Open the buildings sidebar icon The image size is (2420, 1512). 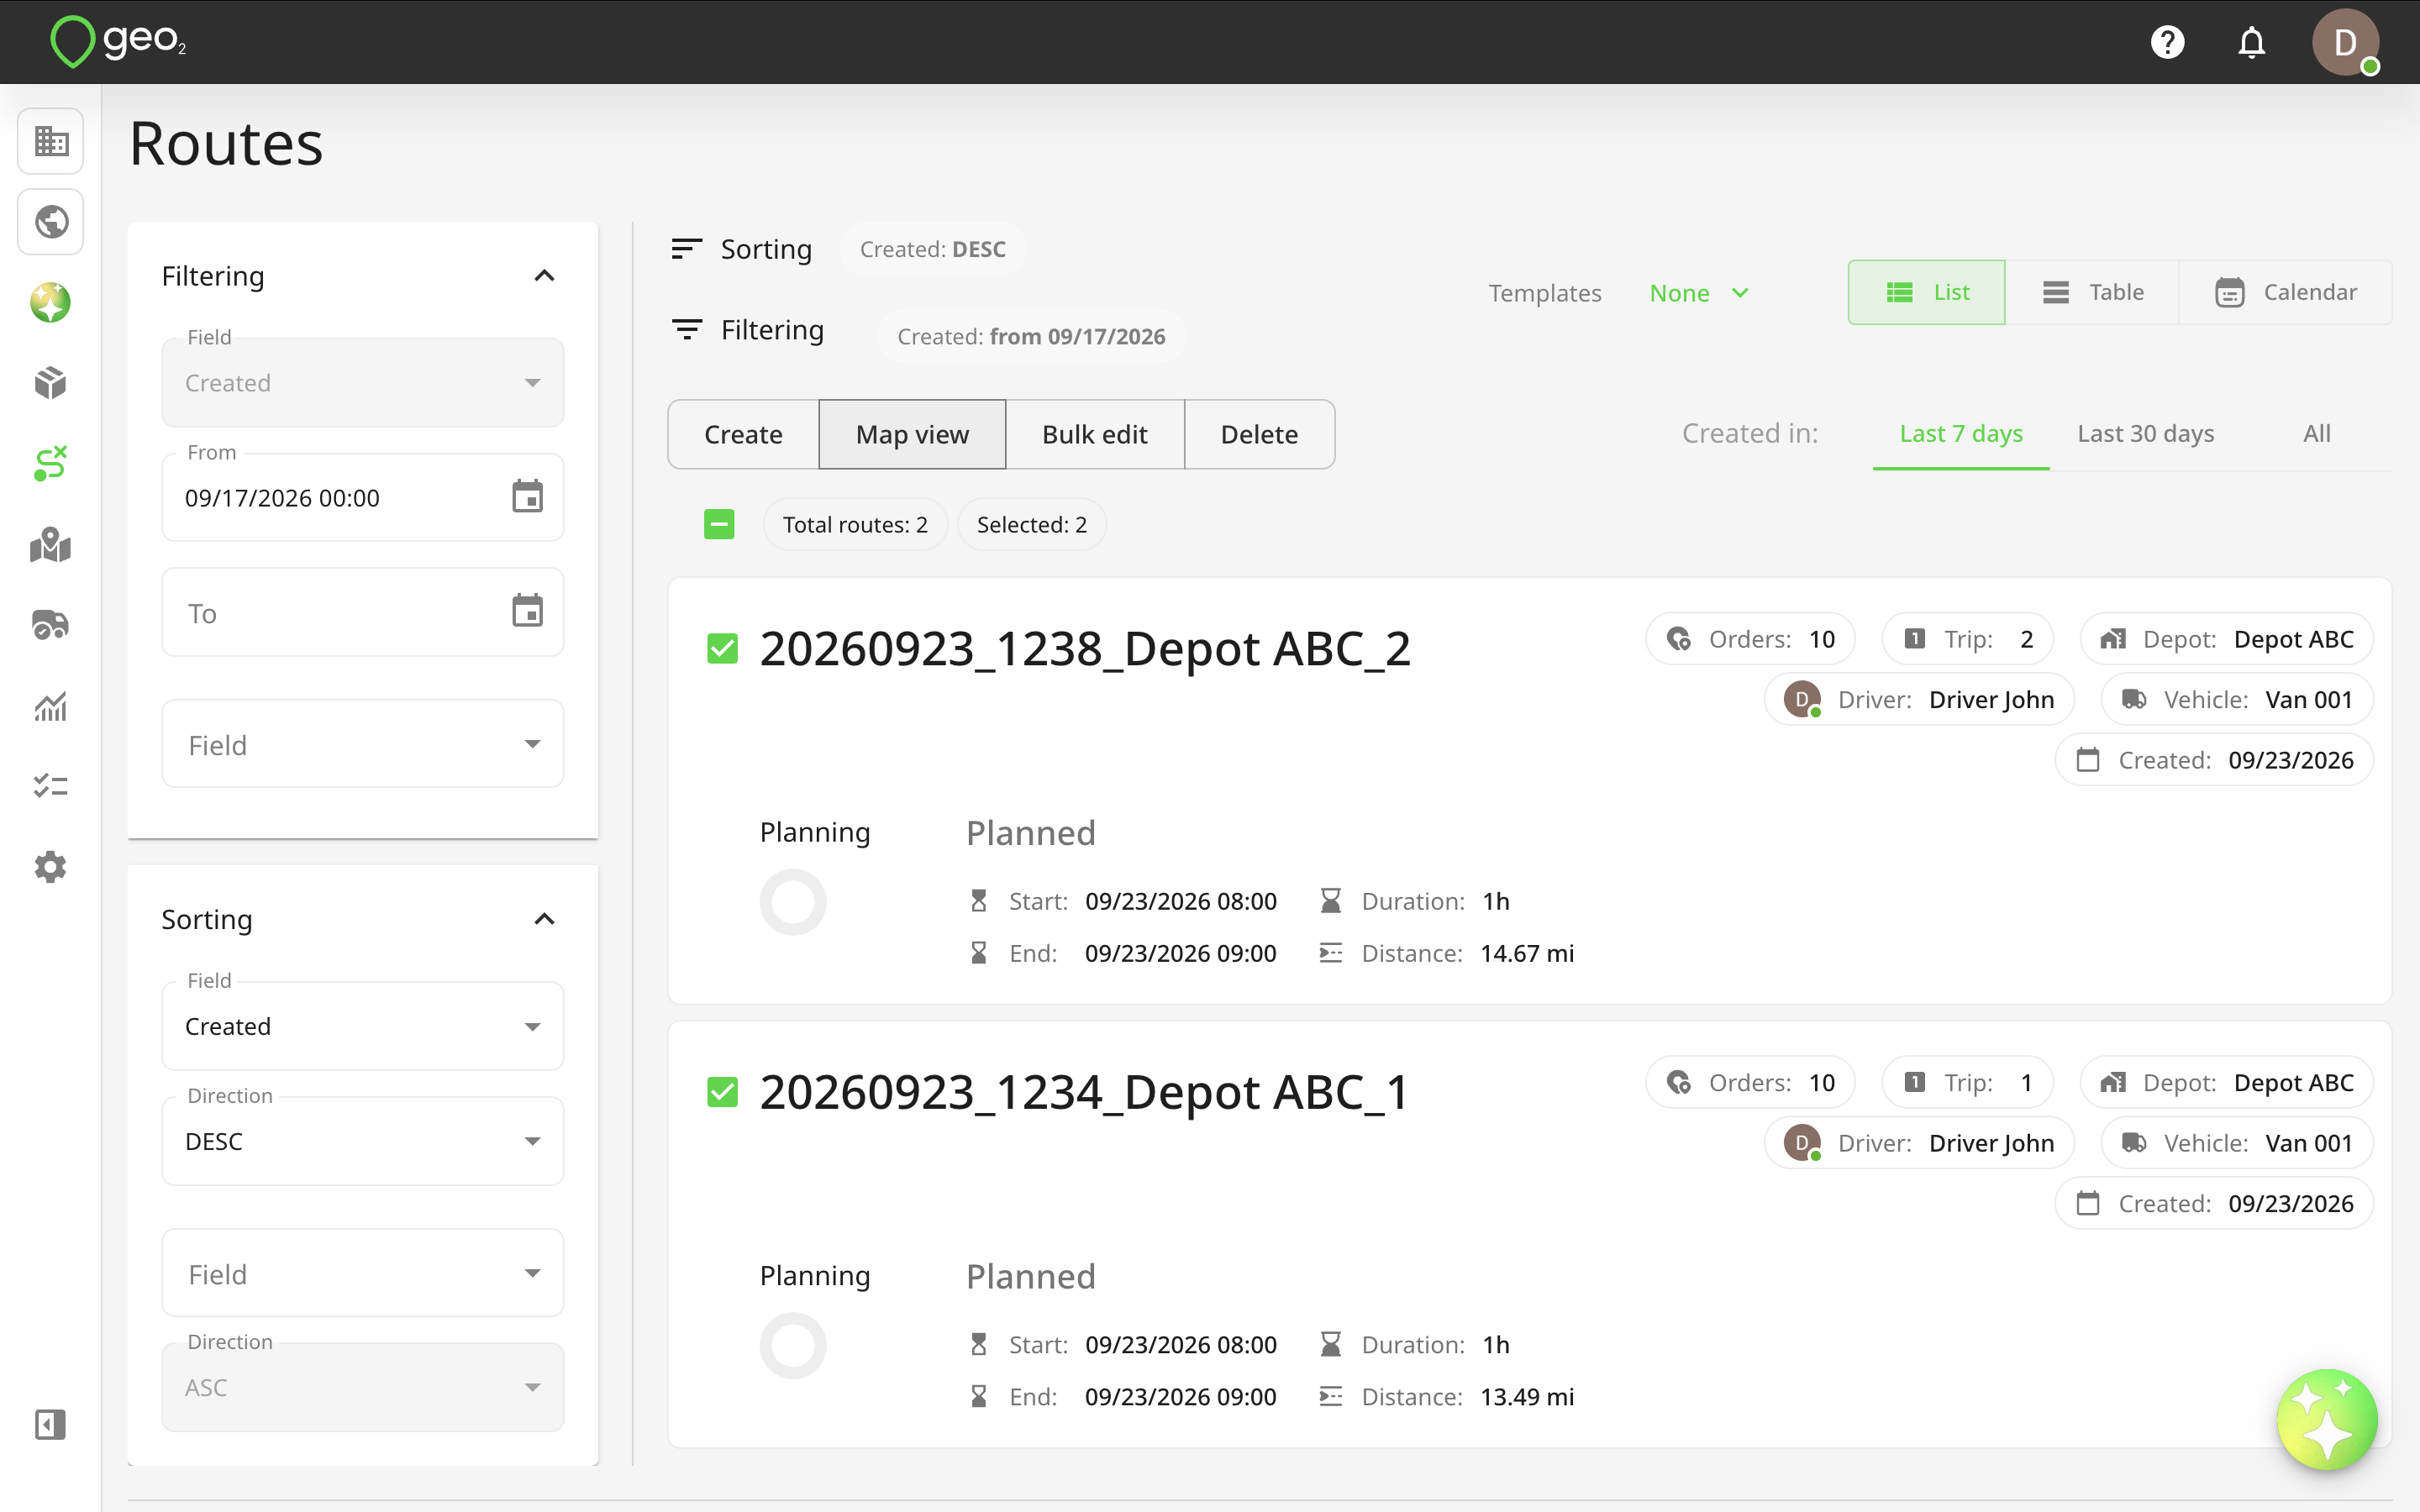51,141
